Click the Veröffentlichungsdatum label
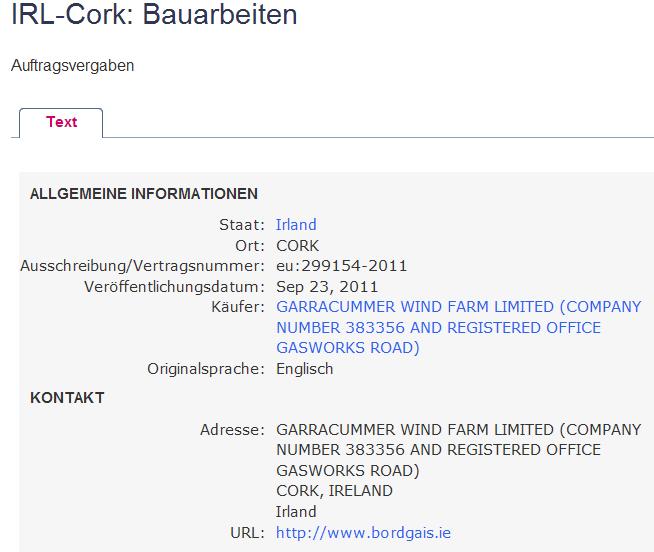Screen dimensions: 654x552 pyautogui.click(x=175, y=287)
